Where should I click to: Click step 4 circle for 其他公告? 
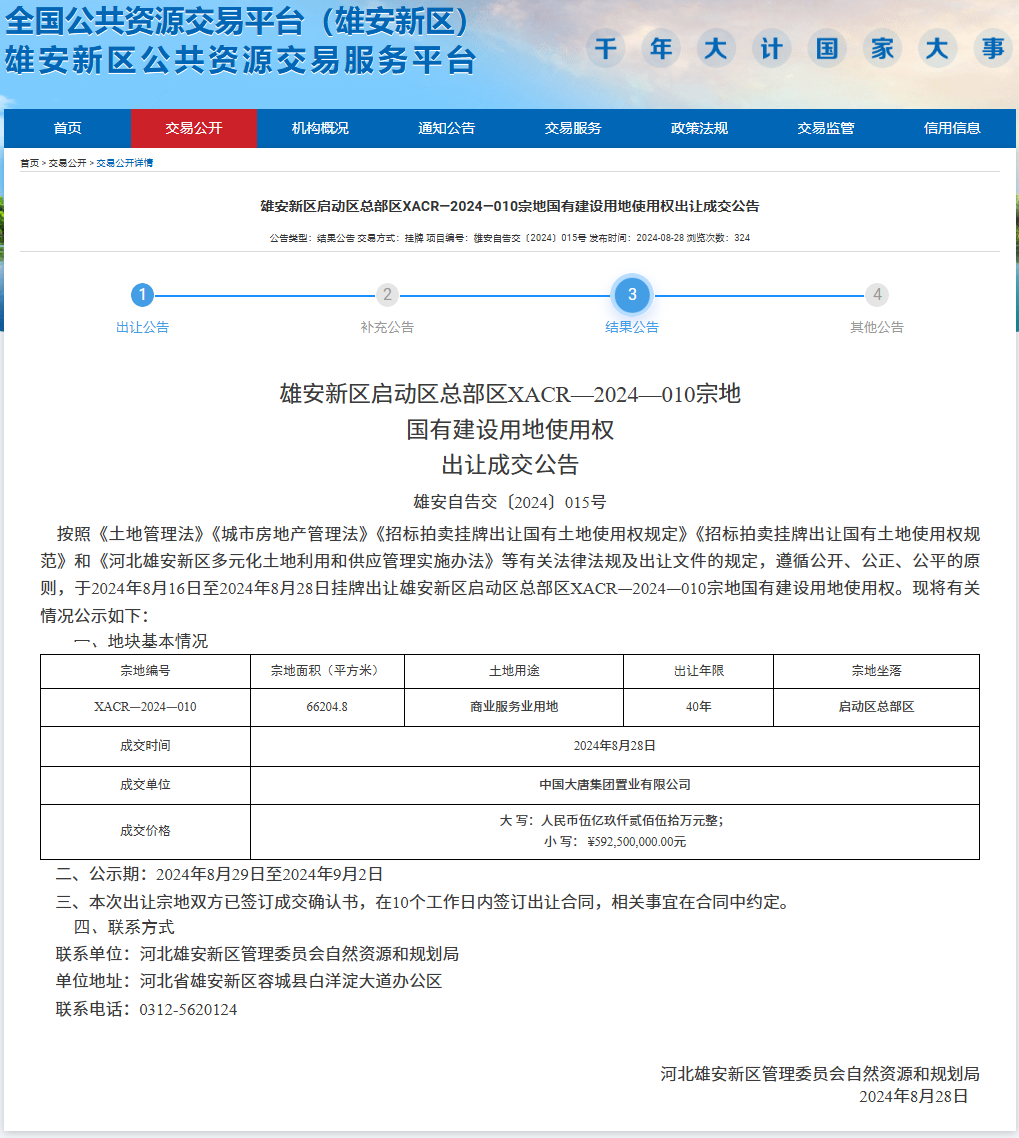(877, 295)
